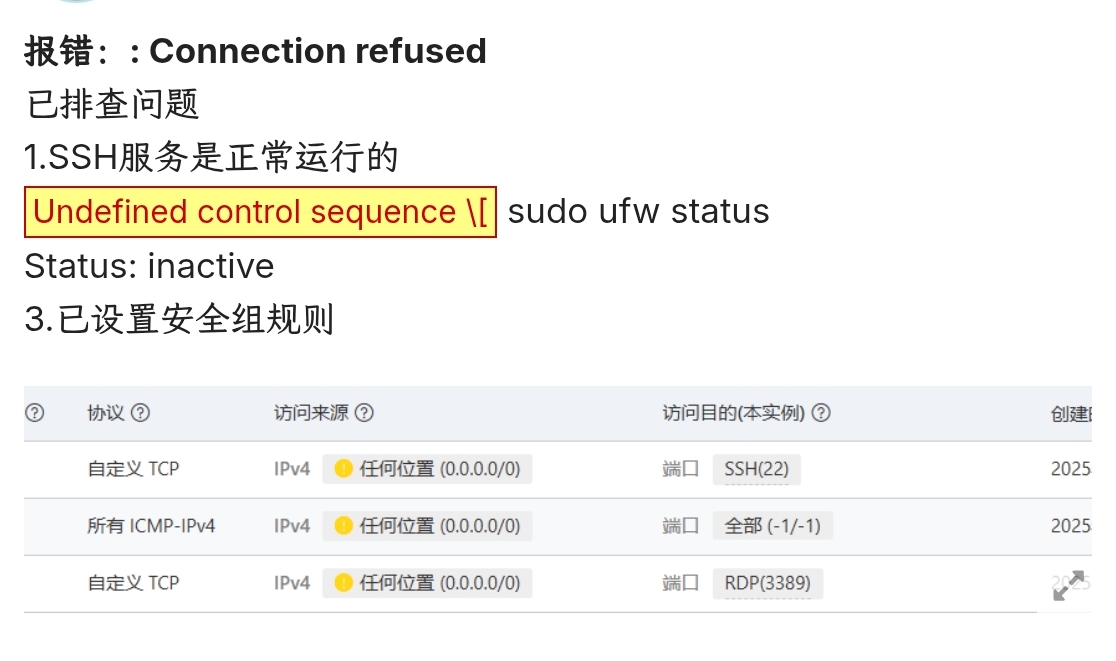1116x661 pixels.
Task: Click the sudo ufw status text
Action: tap(638, 211)
